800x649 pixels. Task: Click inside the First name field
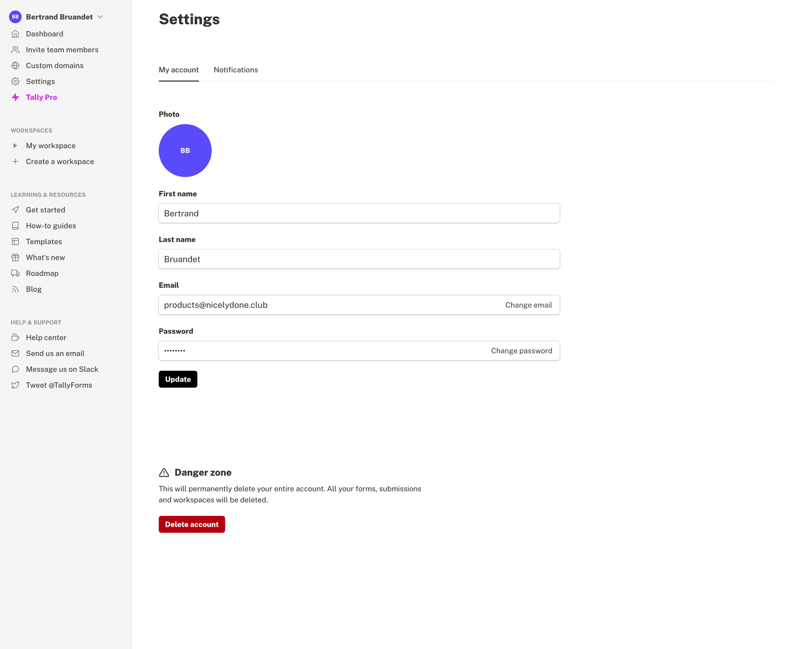point(300,213)
